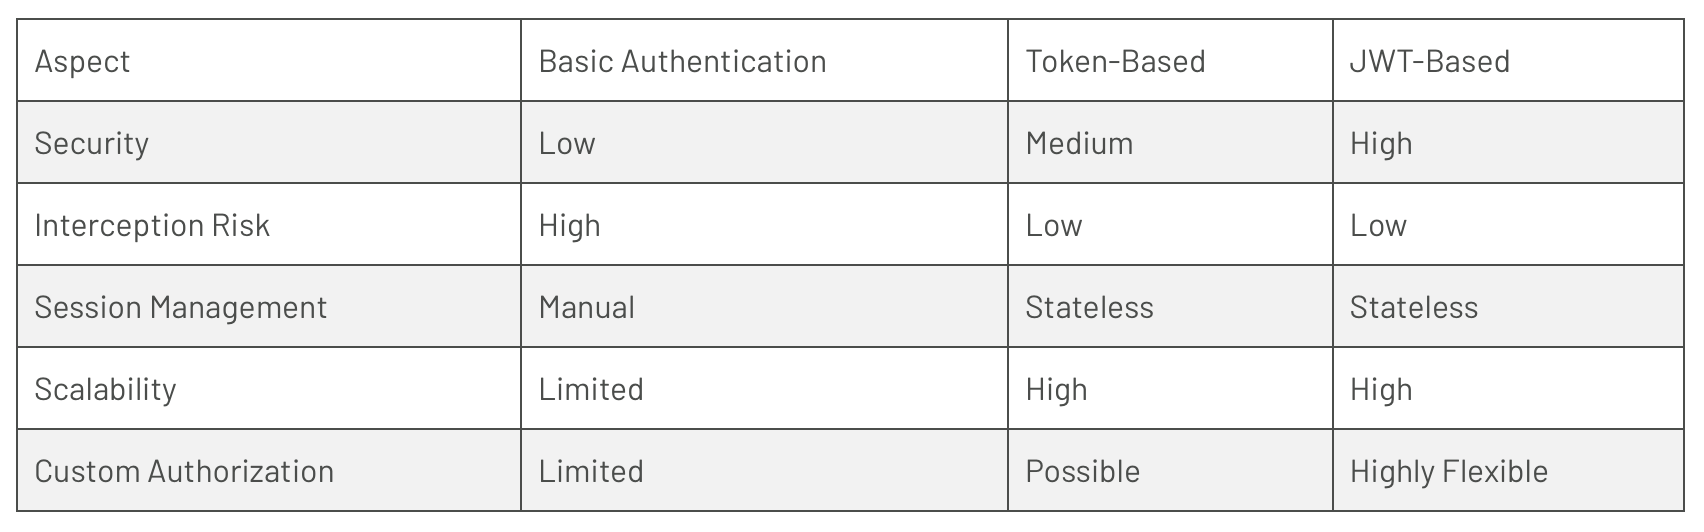Select the Interception Risk row label

152,226
